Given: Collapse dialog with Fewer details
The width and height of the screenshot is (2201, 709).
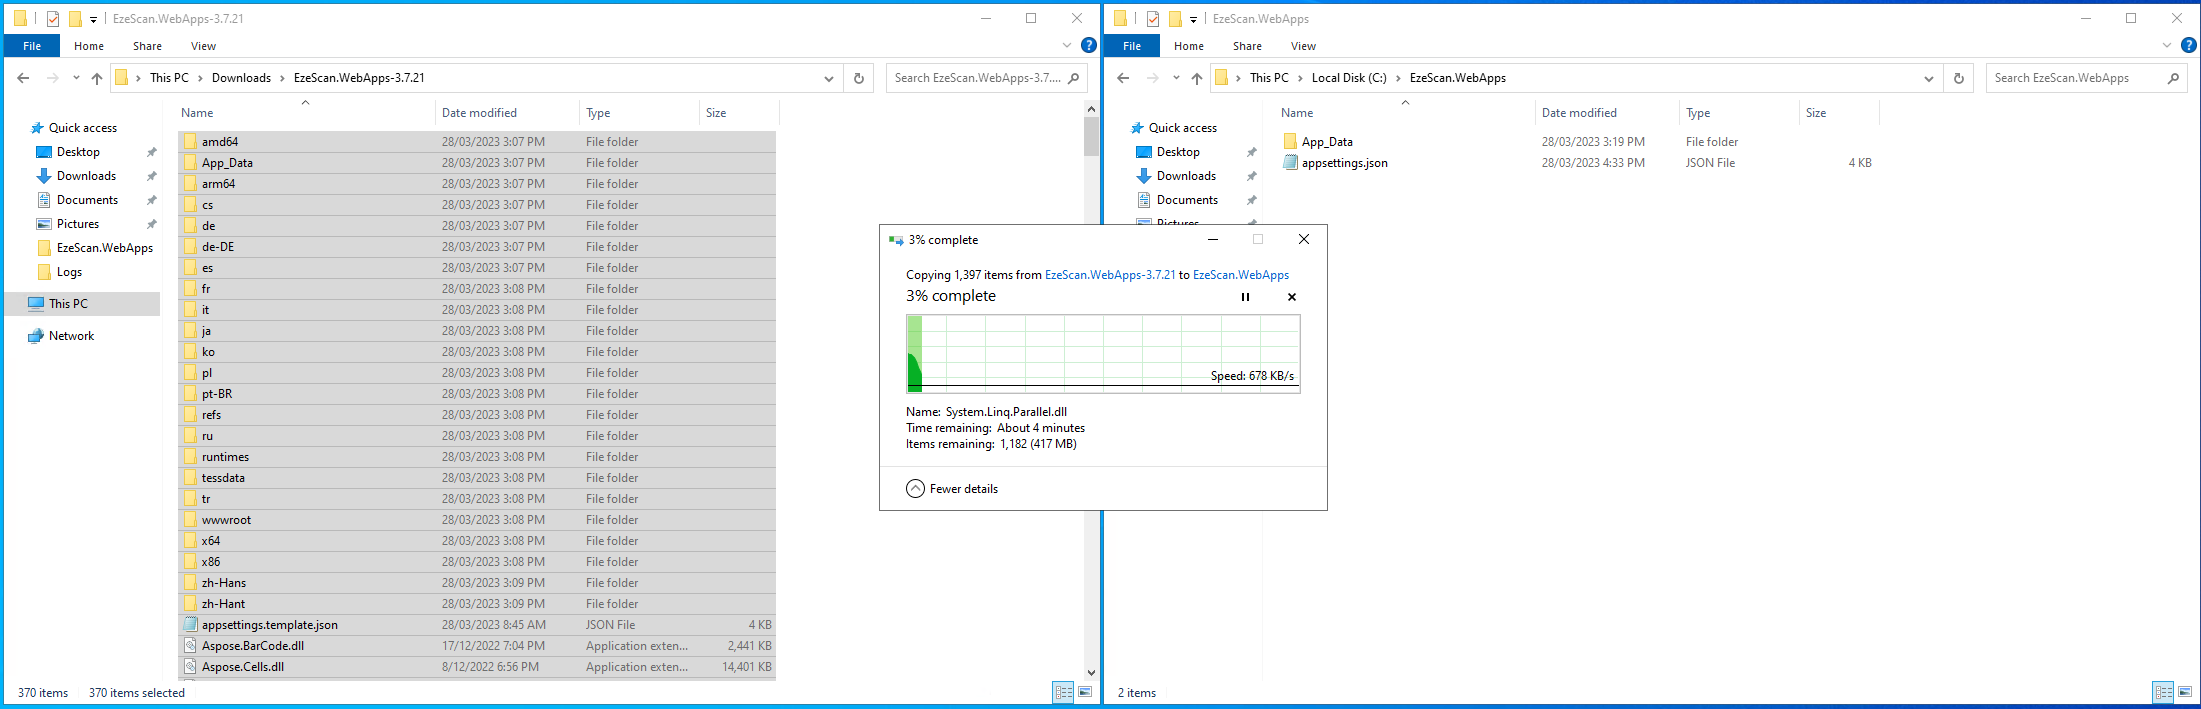Looking at the screenshot, I should [x=952, y=489].
